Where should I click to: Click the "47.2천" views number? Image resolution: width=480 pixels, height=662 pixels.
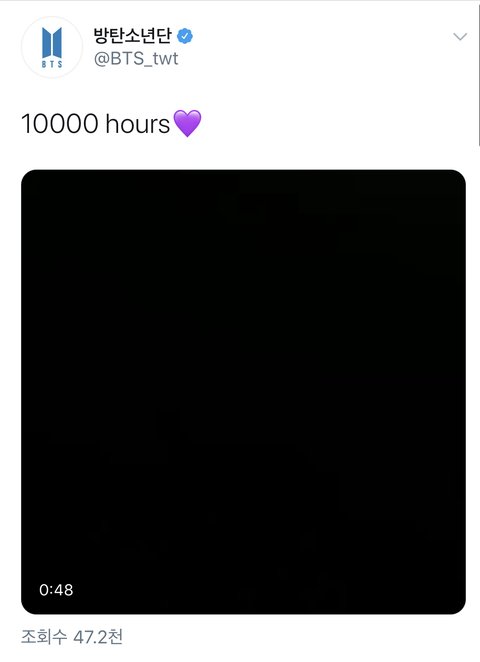(98, 637)
